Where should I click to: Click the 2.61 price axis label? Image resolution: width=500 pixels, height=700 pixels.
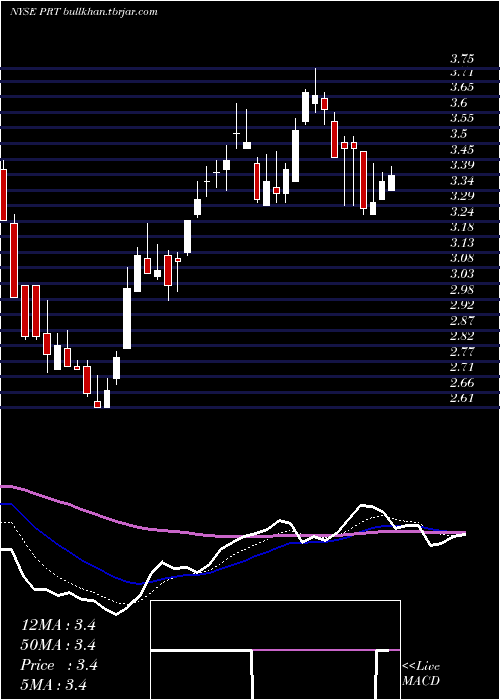[462, 398]
